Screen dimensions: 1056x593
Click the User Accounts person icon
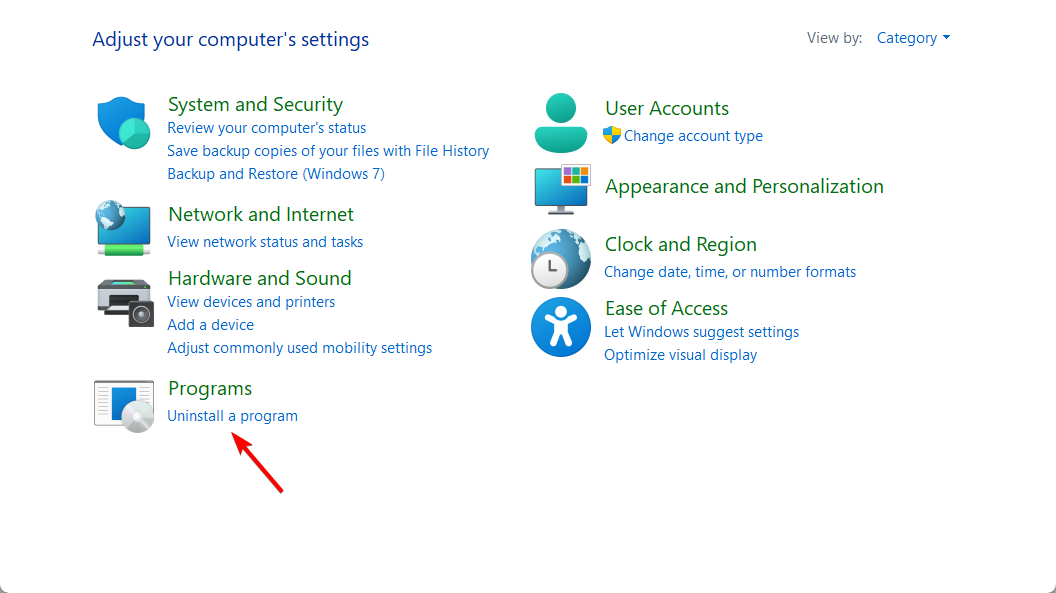[560, 122]
